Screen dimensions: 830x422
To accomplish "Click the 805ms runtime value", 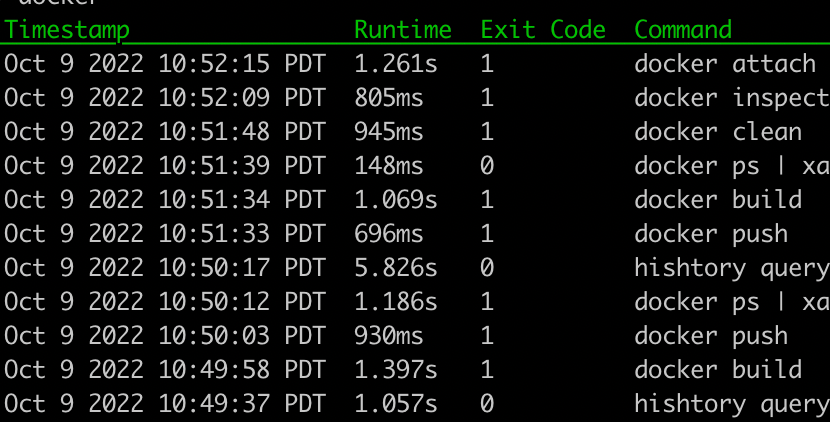I will pos(389,98).
